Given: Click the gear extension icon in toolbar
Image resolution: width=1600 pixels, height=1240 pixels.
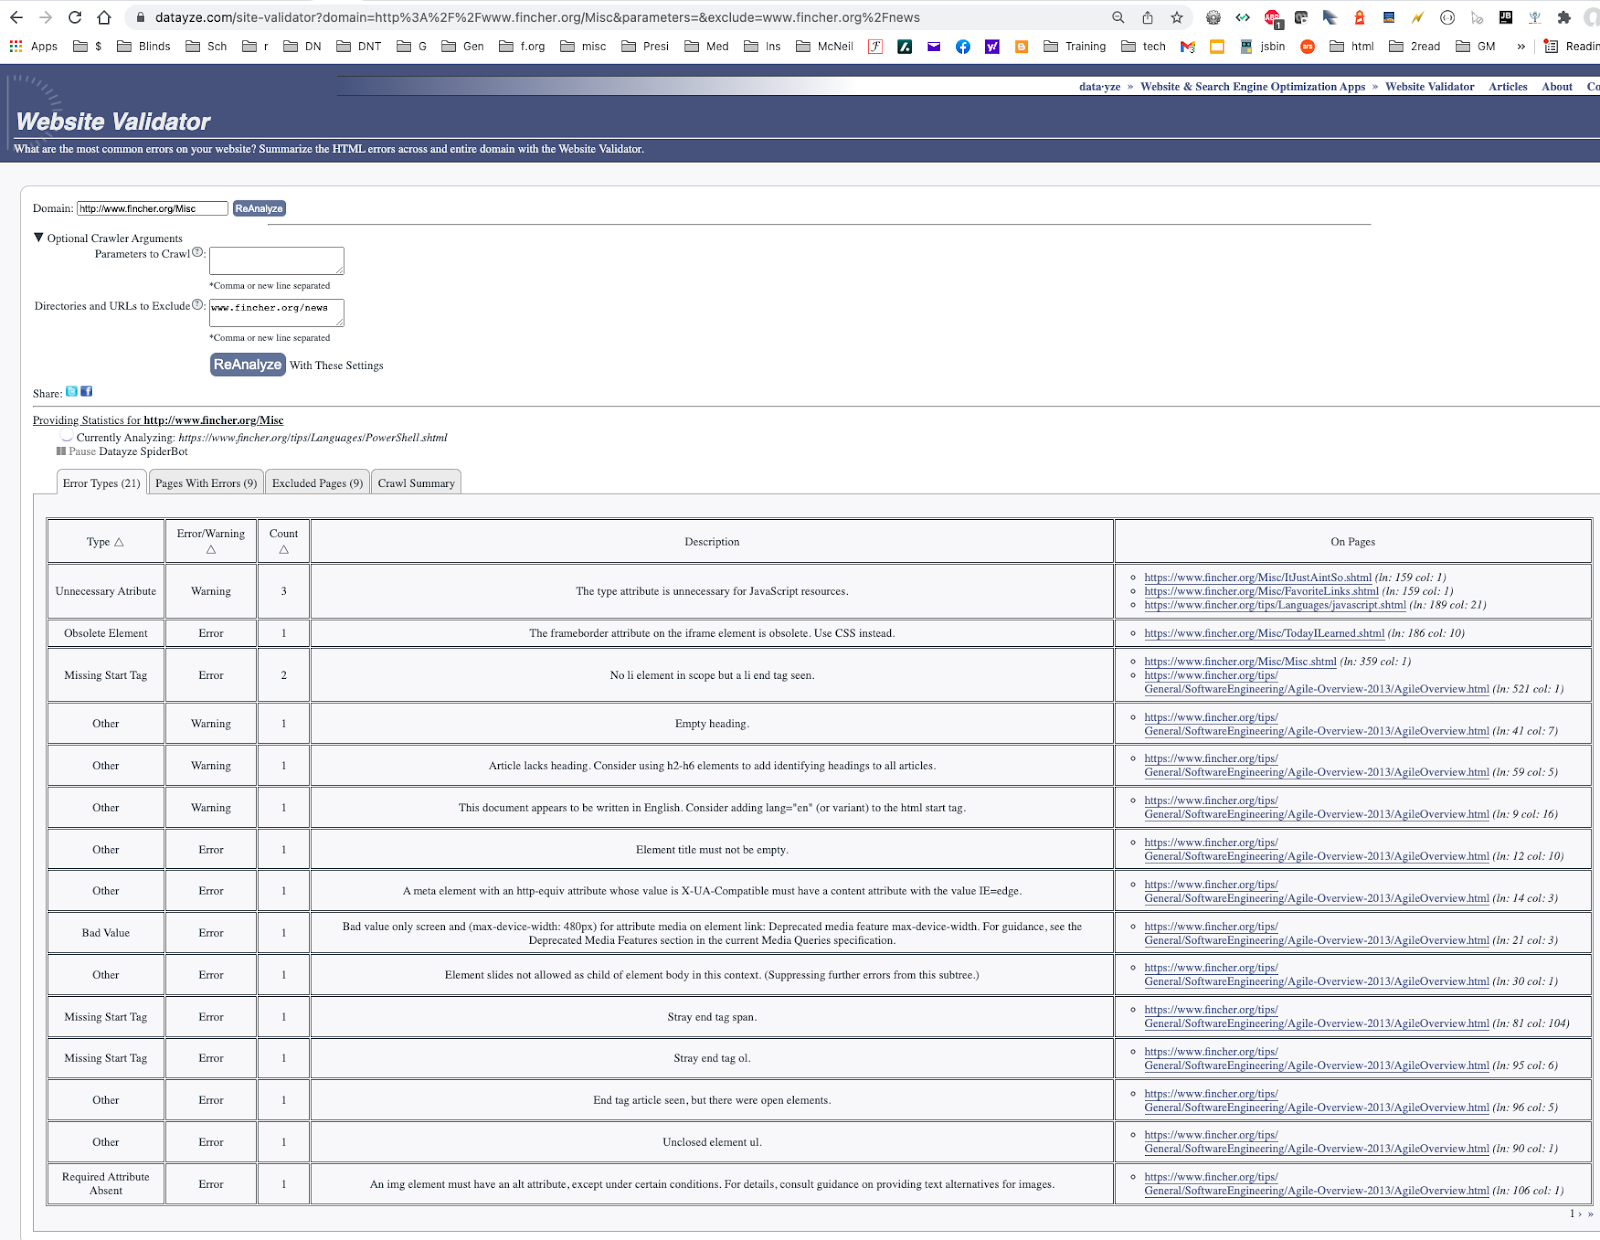Looking at the screenshot, I should pyautogui.click(x=1213, y=17).
